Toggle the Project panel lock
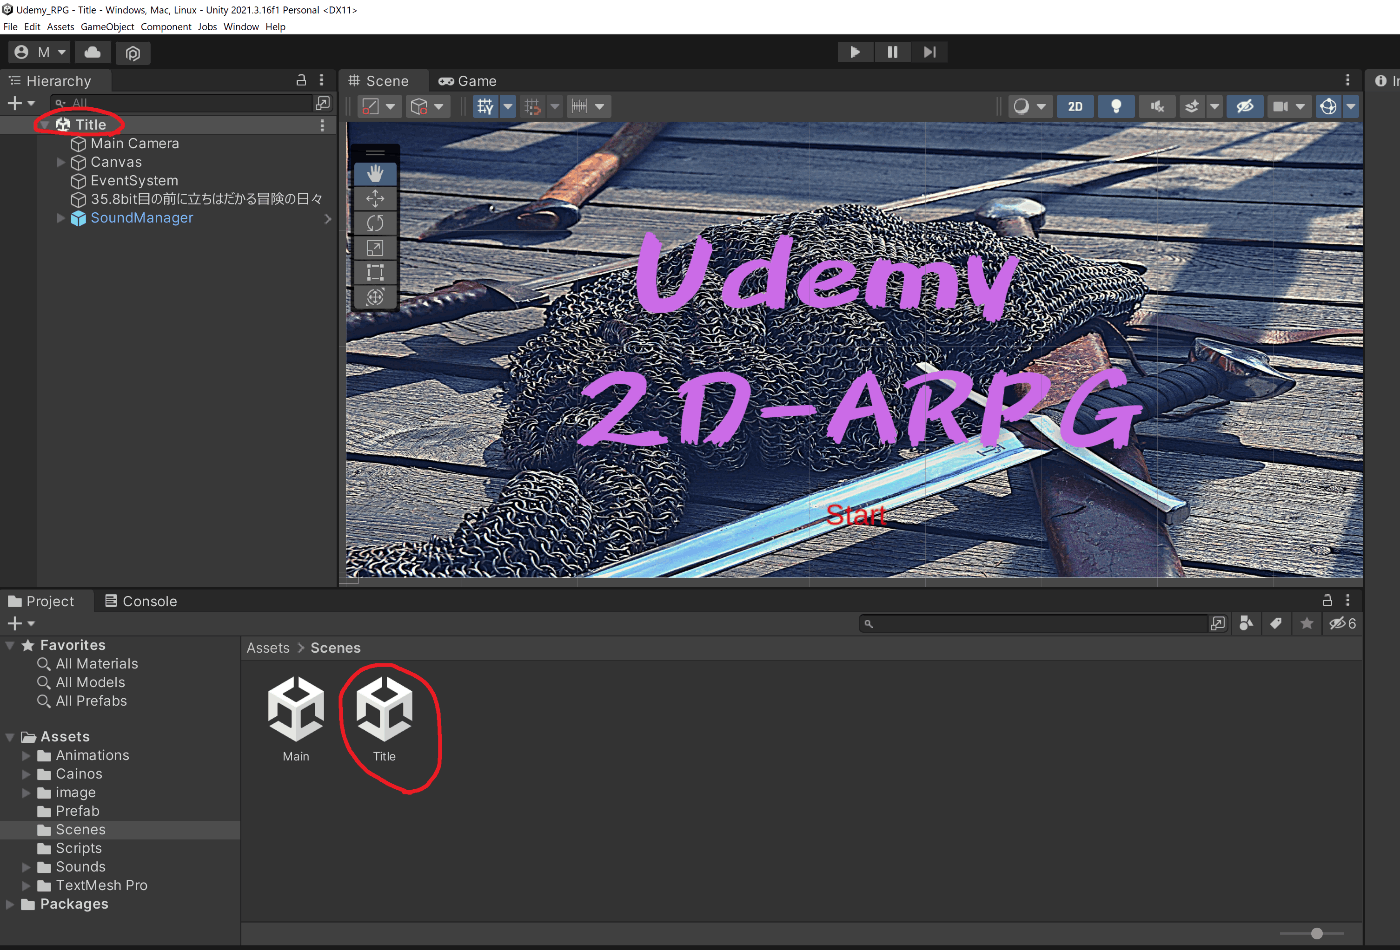Image resolution: width=1400 pixels, height=950 pixels. pyautogui.click(x=1328, y=600)
